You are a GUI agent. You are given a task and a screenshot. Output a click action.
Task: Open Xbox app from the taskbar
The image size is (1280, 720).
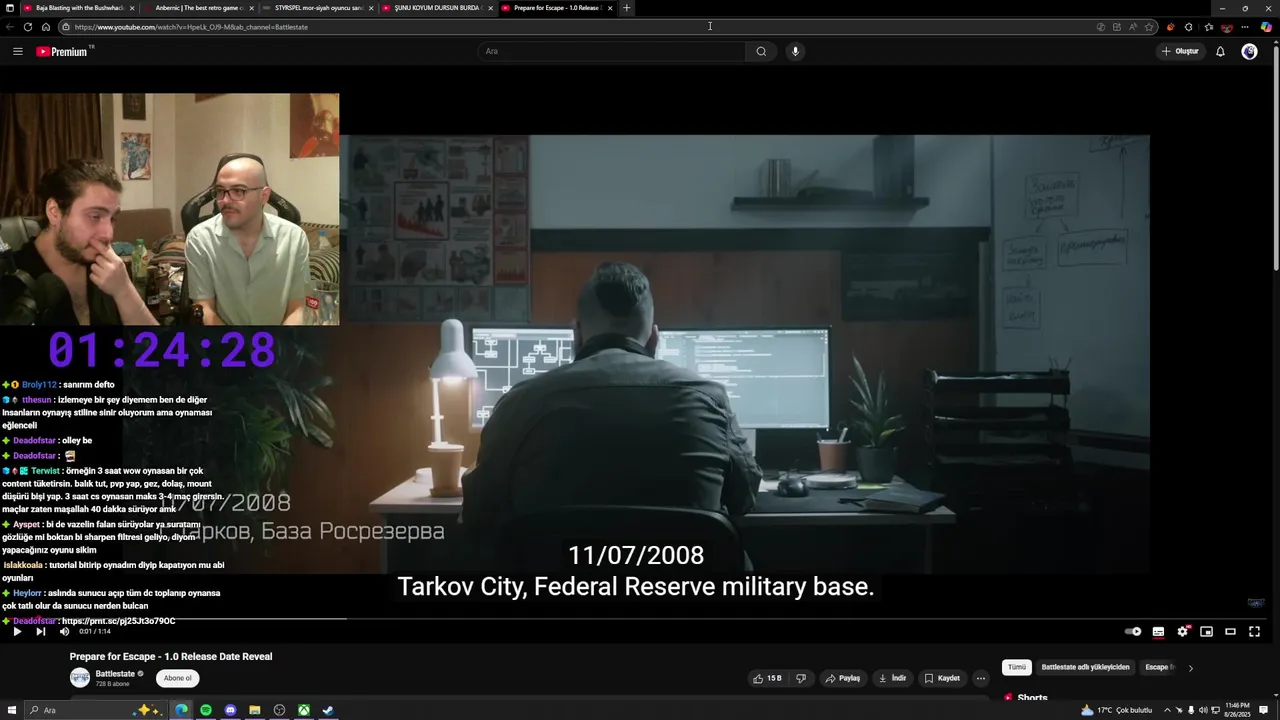point(303,710)
